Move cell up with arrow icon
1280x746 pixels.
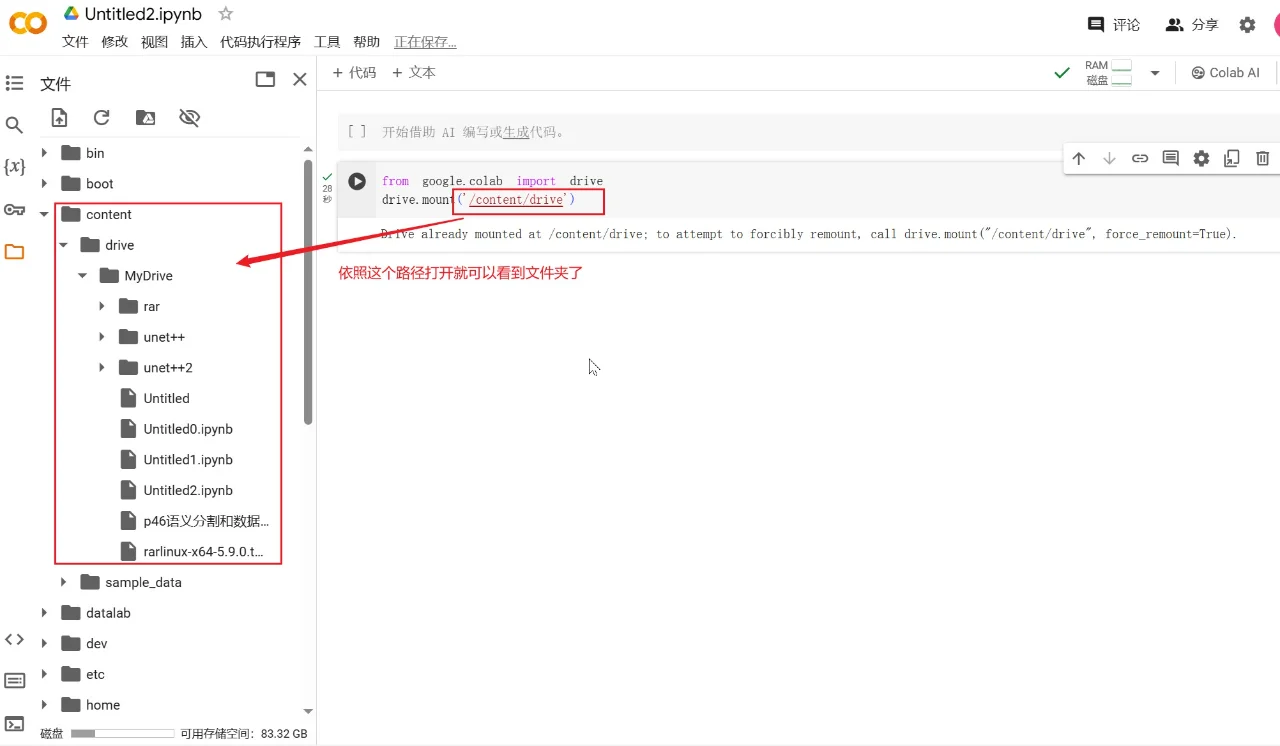tap(1078, 158)
